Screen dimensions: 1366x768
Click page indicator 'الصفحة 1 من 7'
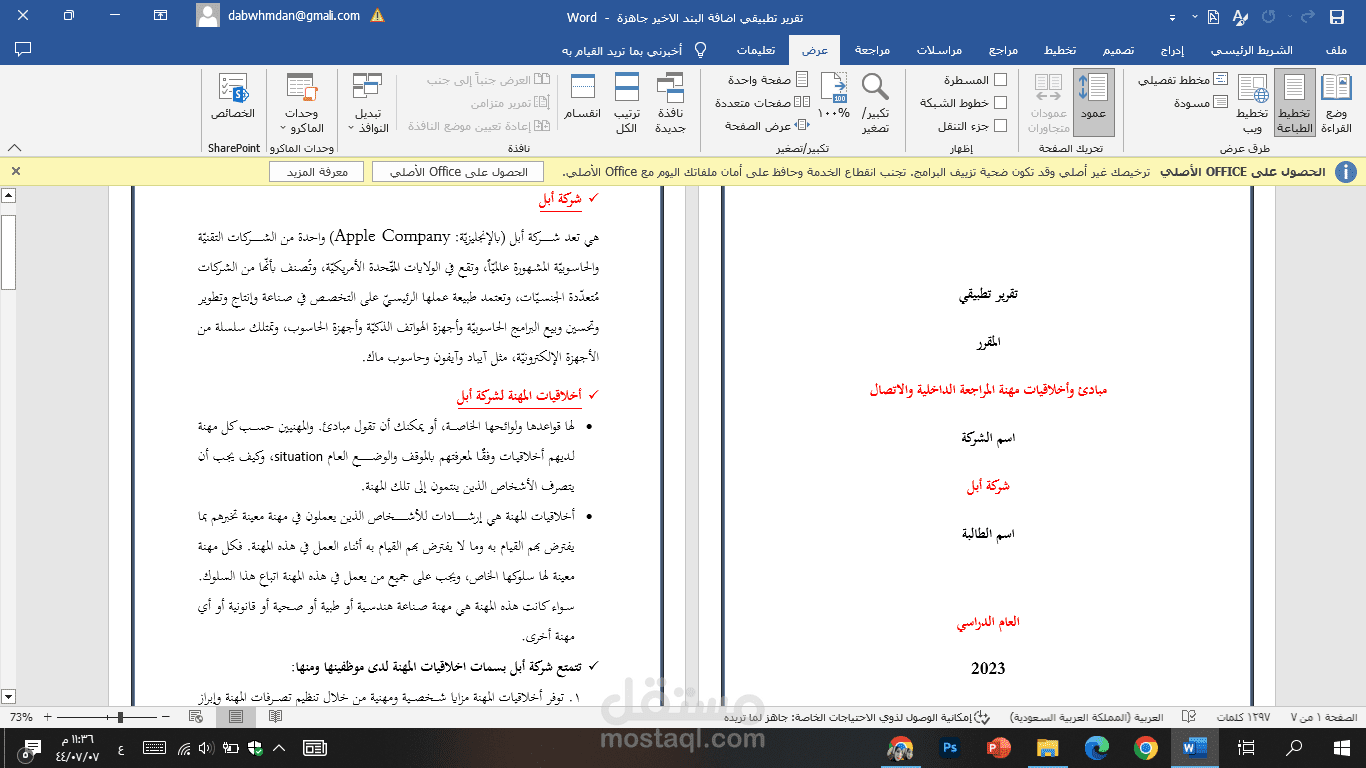coord(1323,717)
